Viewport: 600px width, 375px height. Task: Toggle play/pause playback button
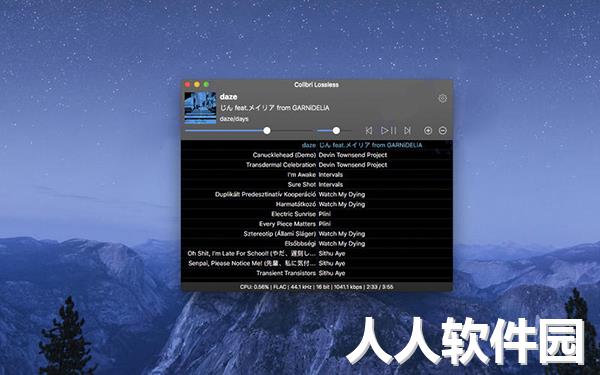coord(388,131)
